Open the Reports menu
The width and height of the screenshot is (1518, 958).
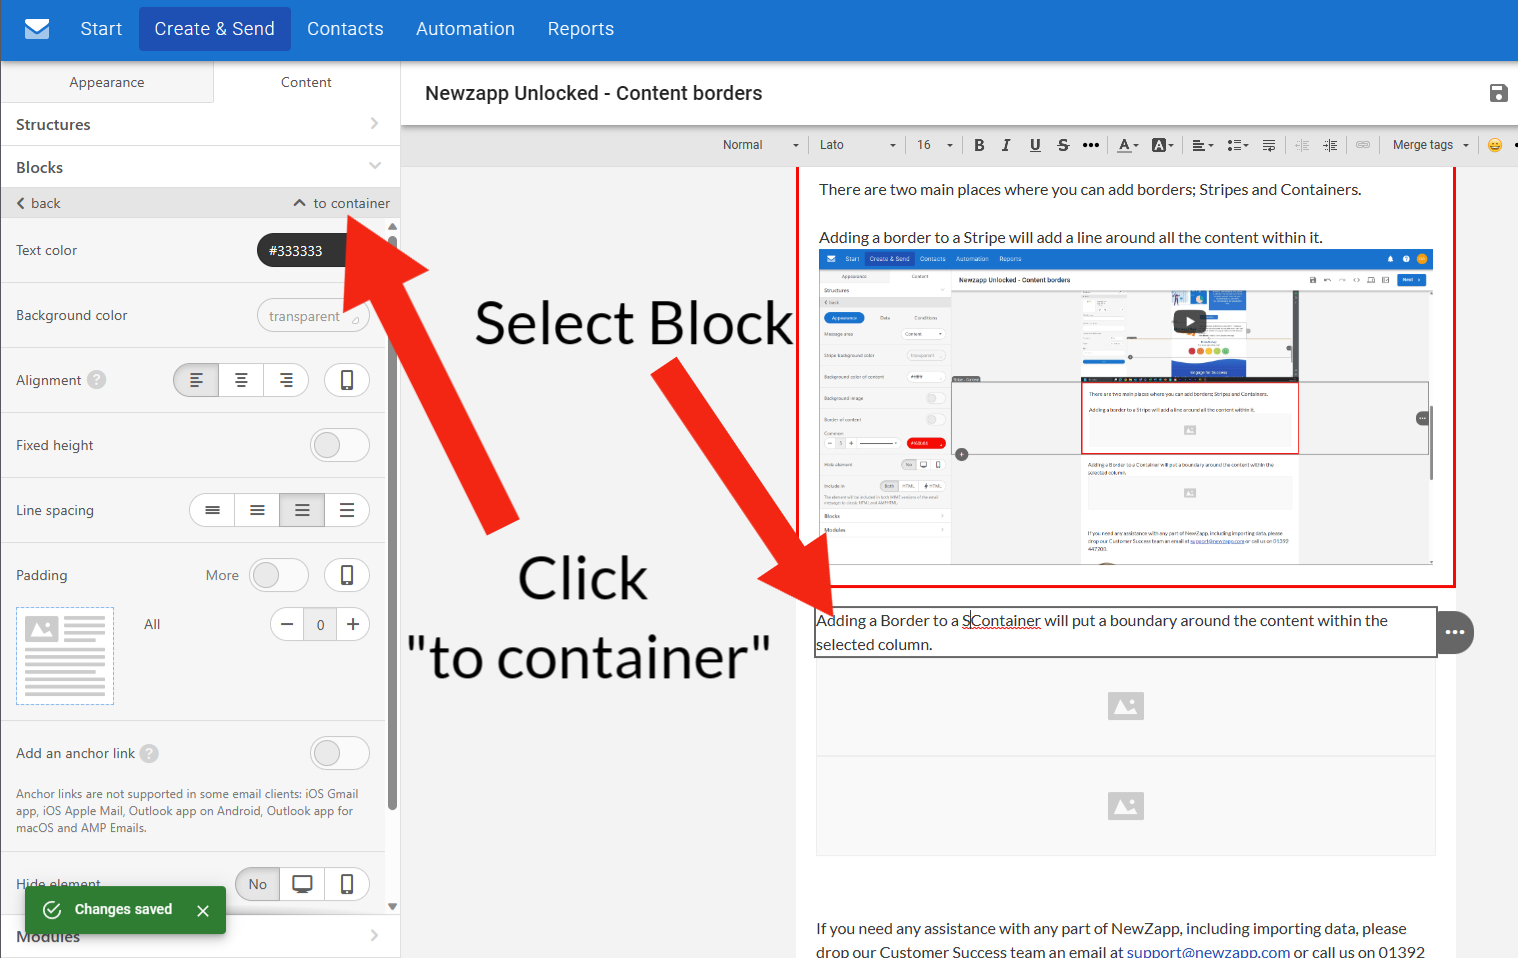tap(580, 29)
